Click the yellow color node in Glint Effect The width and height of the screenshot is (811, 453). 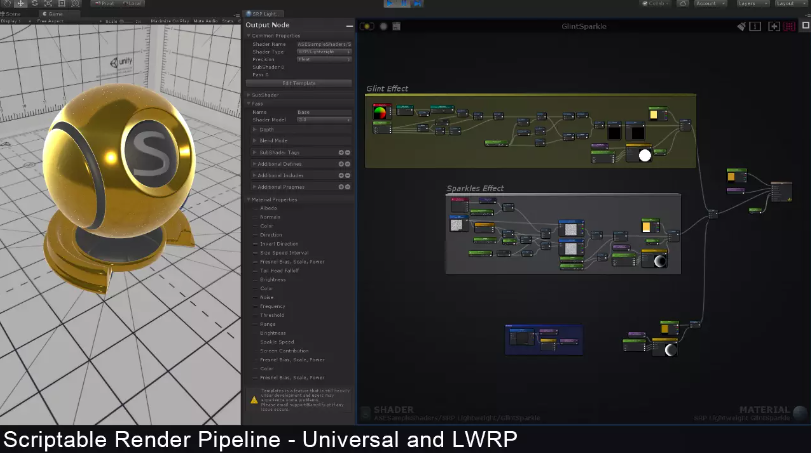pyautogui.click(x=658, y=114)
